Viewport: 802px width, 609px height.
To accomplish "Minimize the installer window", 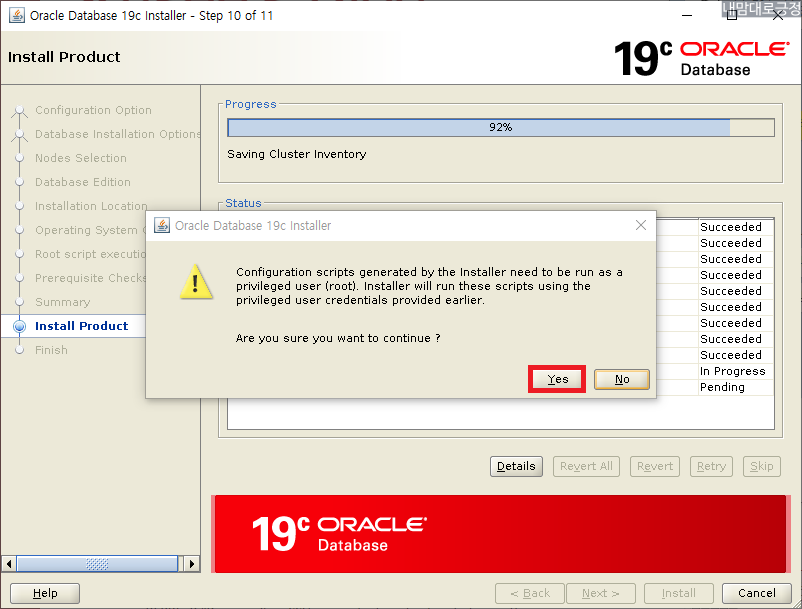I will [687, 15].
